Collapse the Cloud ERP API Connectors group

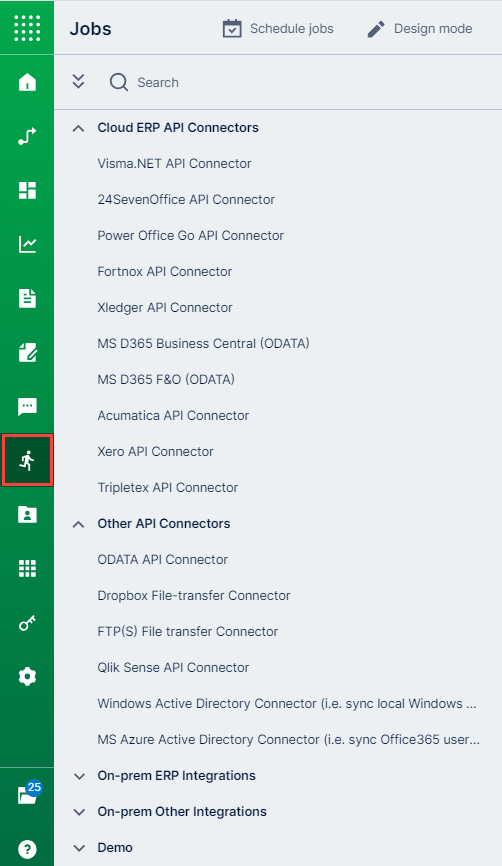pyautogui.click(x=78, y=128)
